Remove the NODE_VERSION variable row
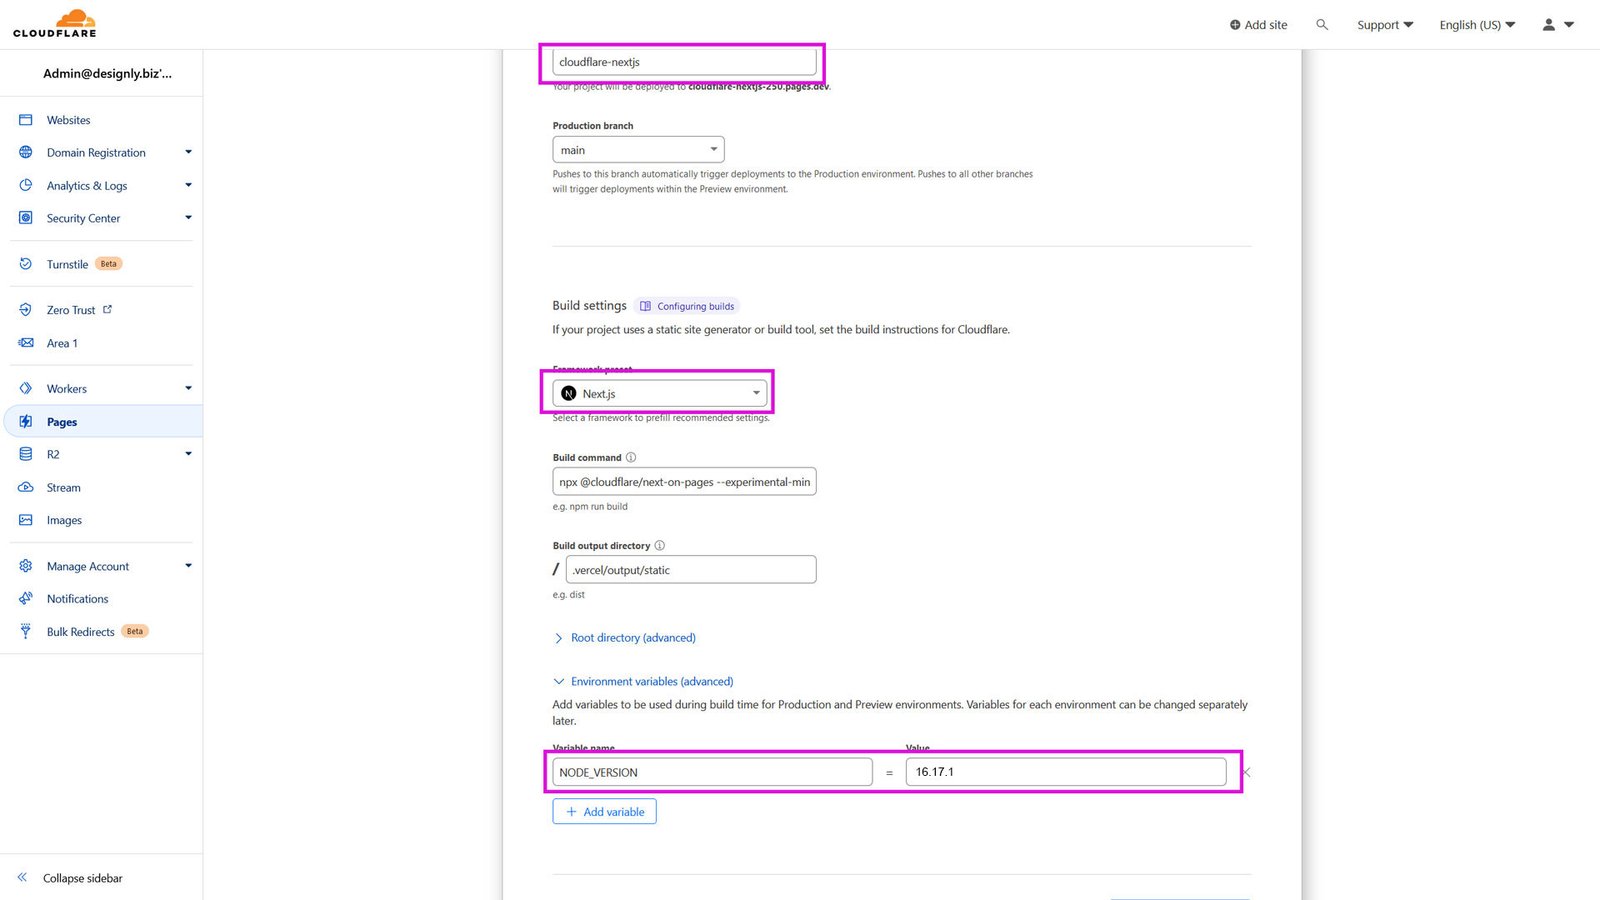 click(1246, 772)
